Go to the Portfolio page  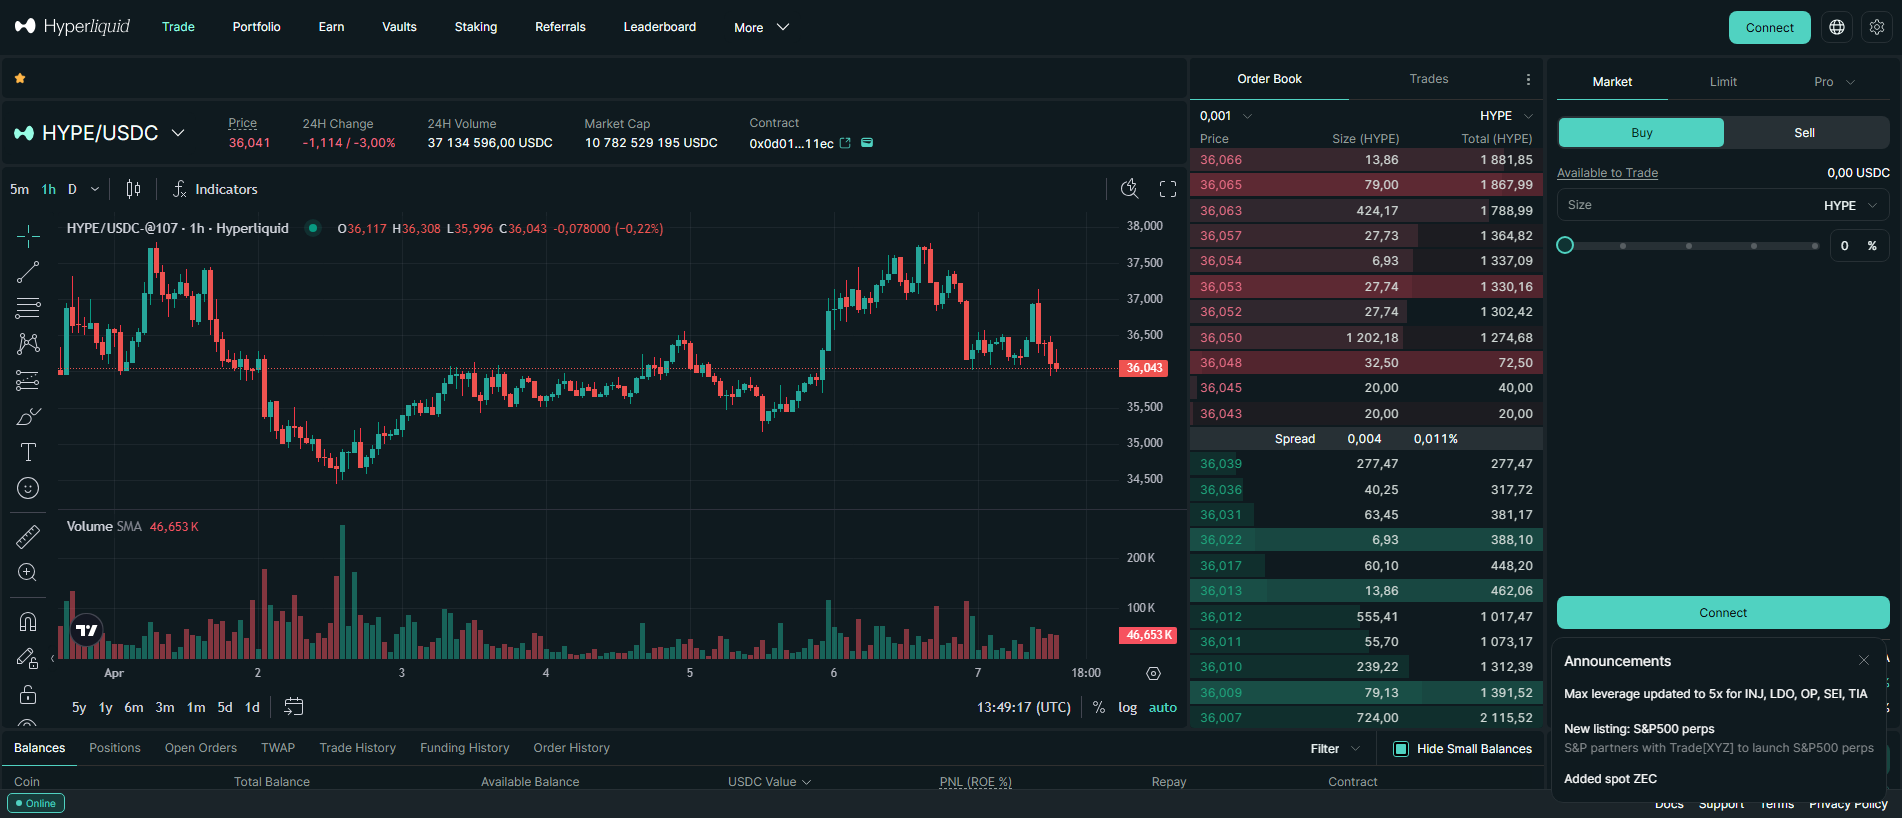coord(257,27)
